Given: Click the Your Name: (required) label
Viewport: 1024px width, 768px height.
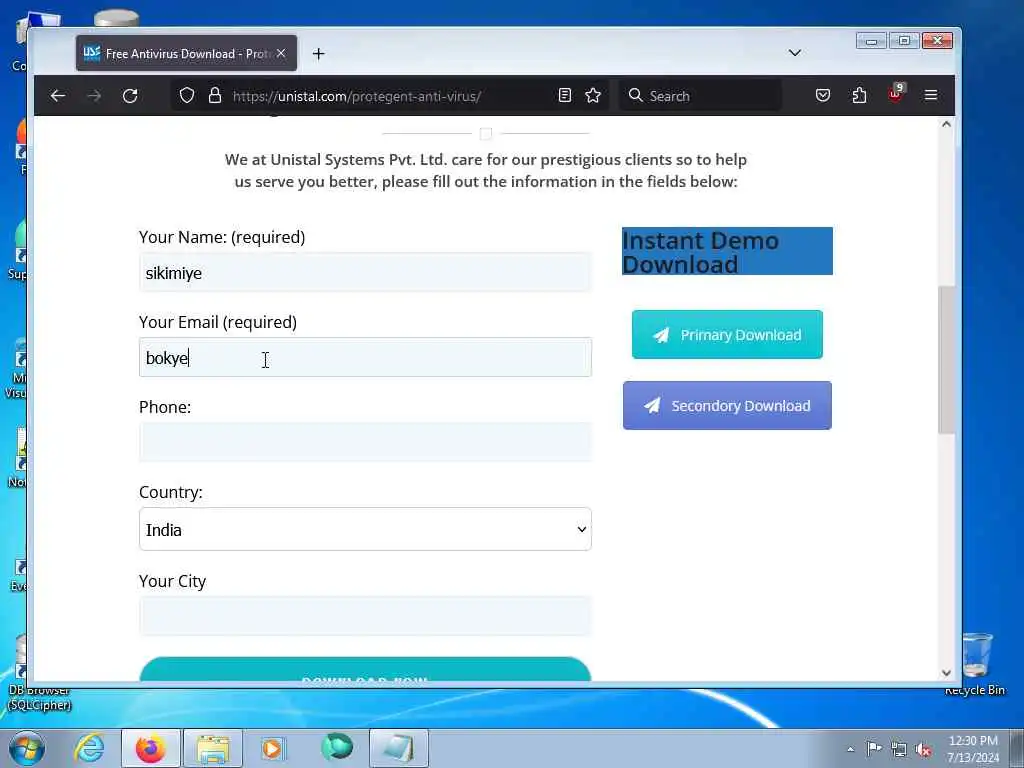Looking at the screenshot, I should click(x=222, y=237).
